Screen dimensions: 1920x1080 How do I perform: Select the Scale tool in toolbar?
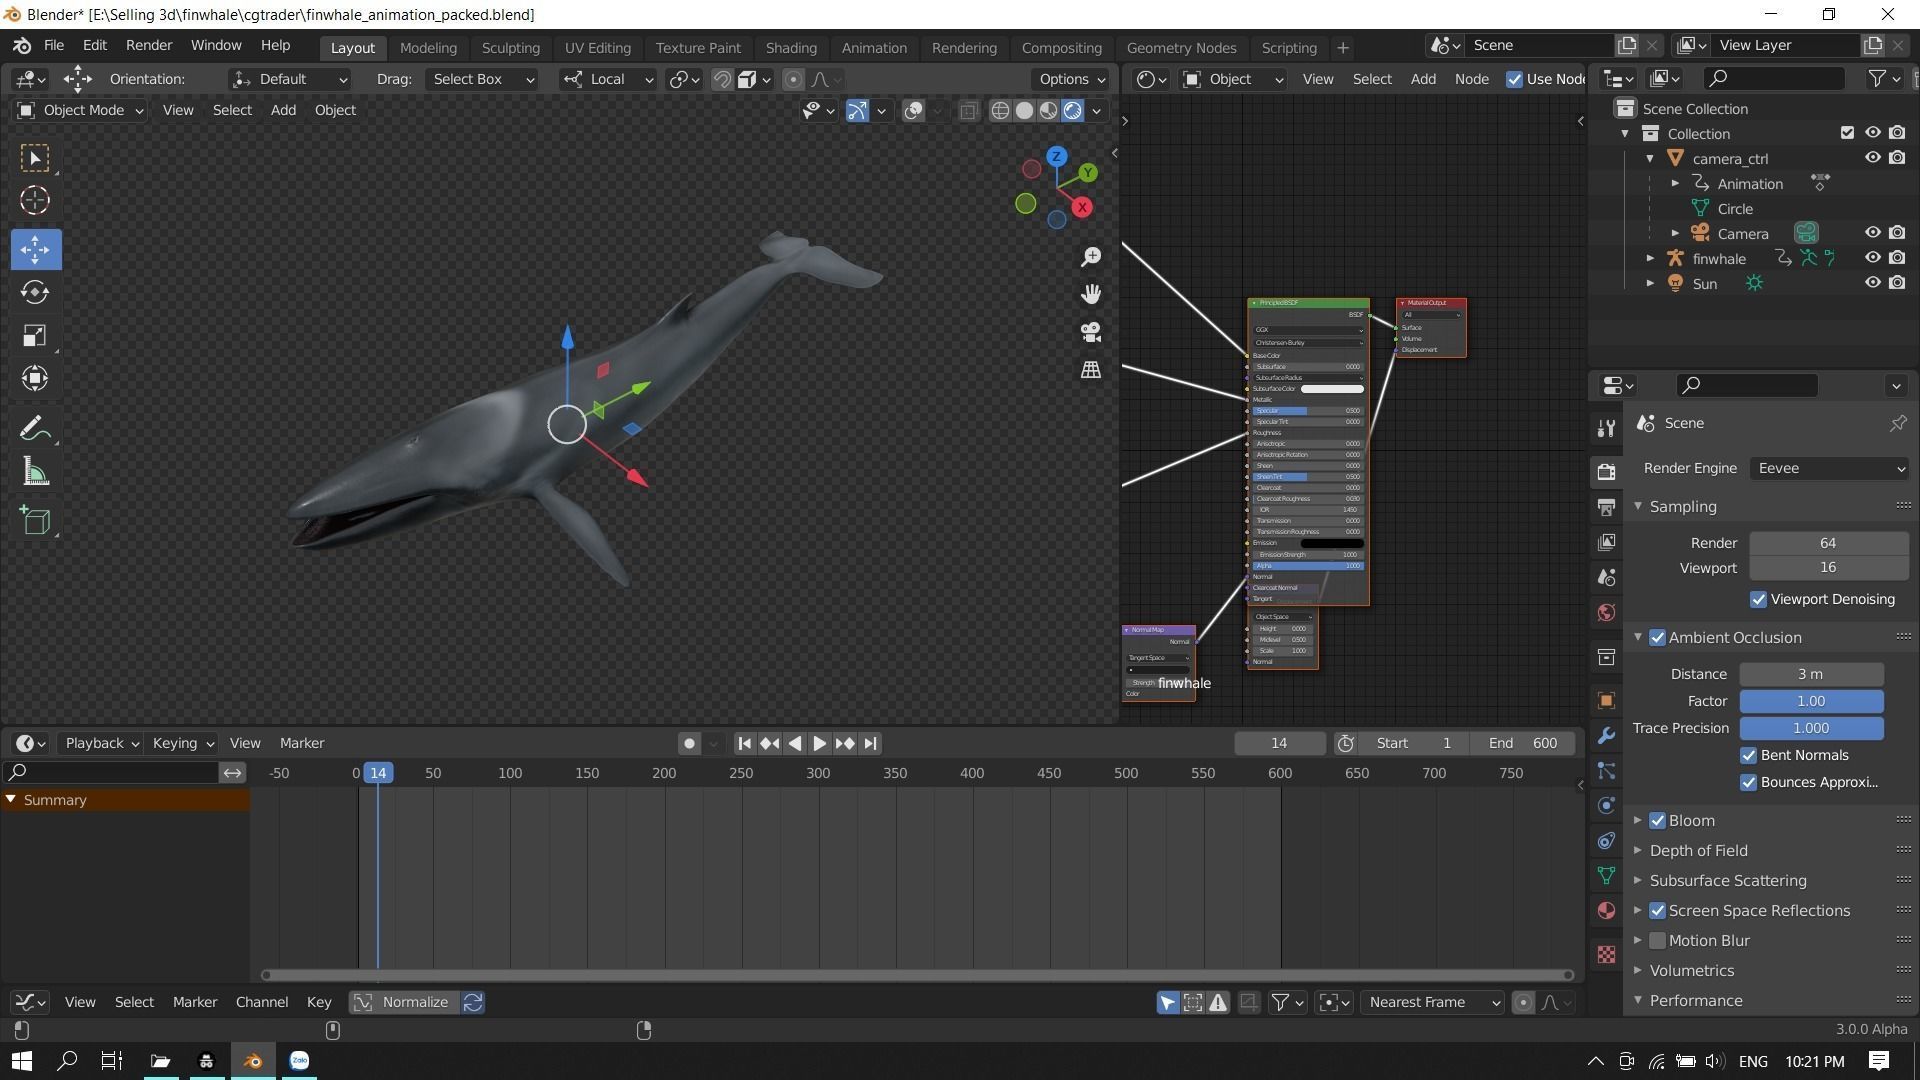tap(35, 335)
